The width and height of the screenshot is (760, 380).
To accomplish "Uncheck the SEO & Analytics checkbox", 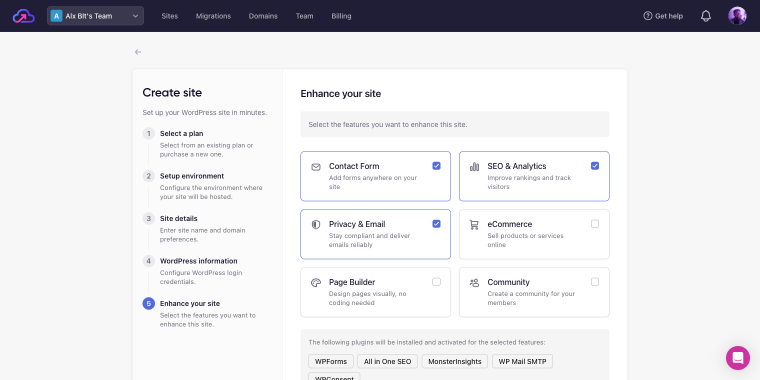I will tap(595, 166).
